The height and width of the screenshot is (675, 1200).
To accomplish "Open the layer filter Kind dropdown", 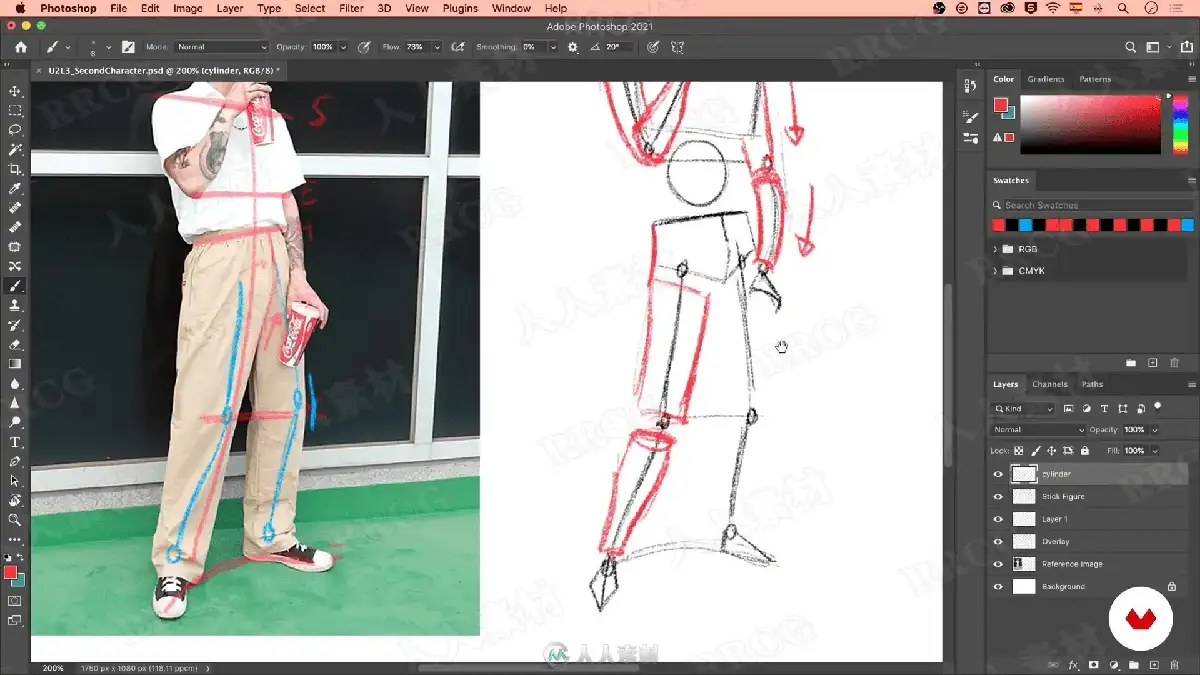I will [1023, 409].
